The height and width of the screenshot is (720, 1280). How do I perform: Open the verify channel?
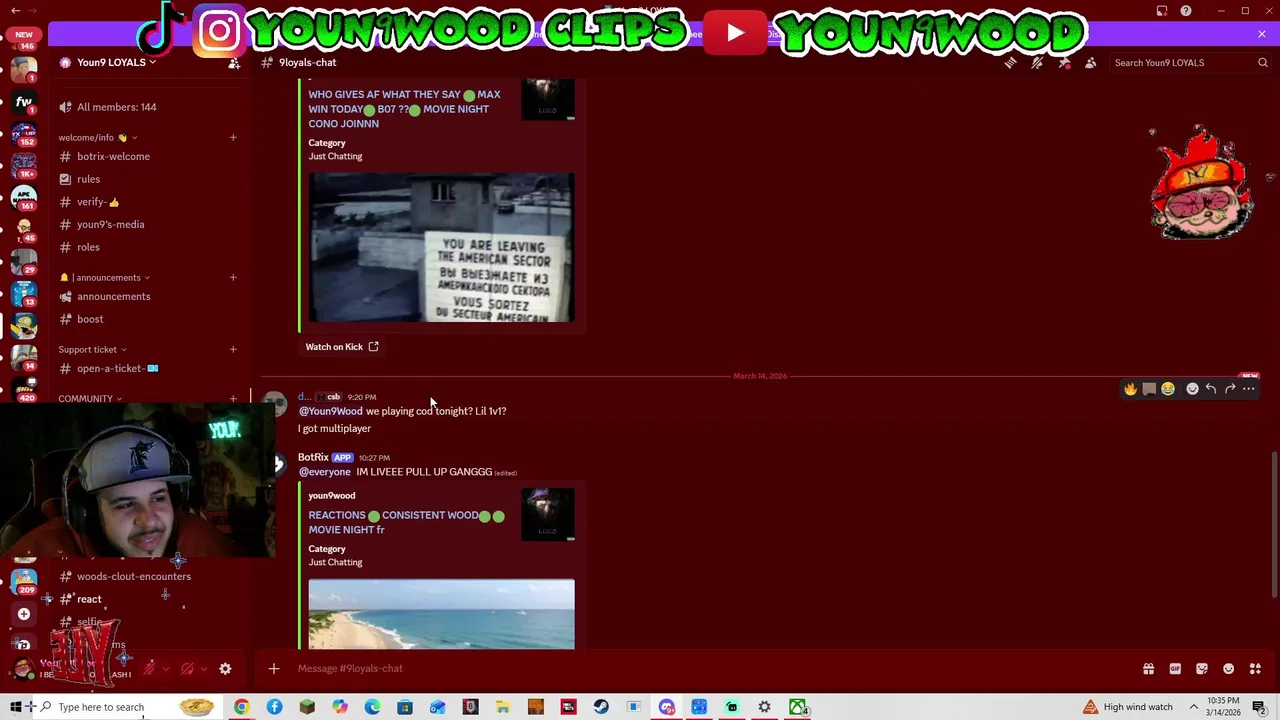click(97, 202)
